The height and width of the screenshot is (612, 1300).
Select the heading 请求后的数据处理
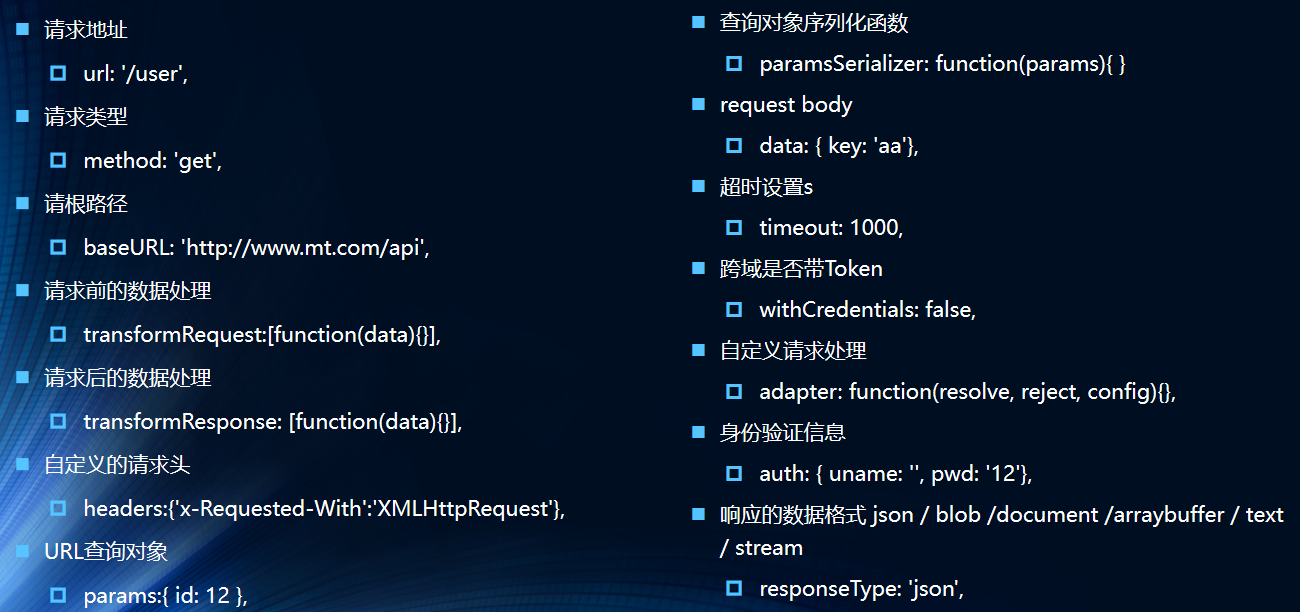tap(128, 378)
